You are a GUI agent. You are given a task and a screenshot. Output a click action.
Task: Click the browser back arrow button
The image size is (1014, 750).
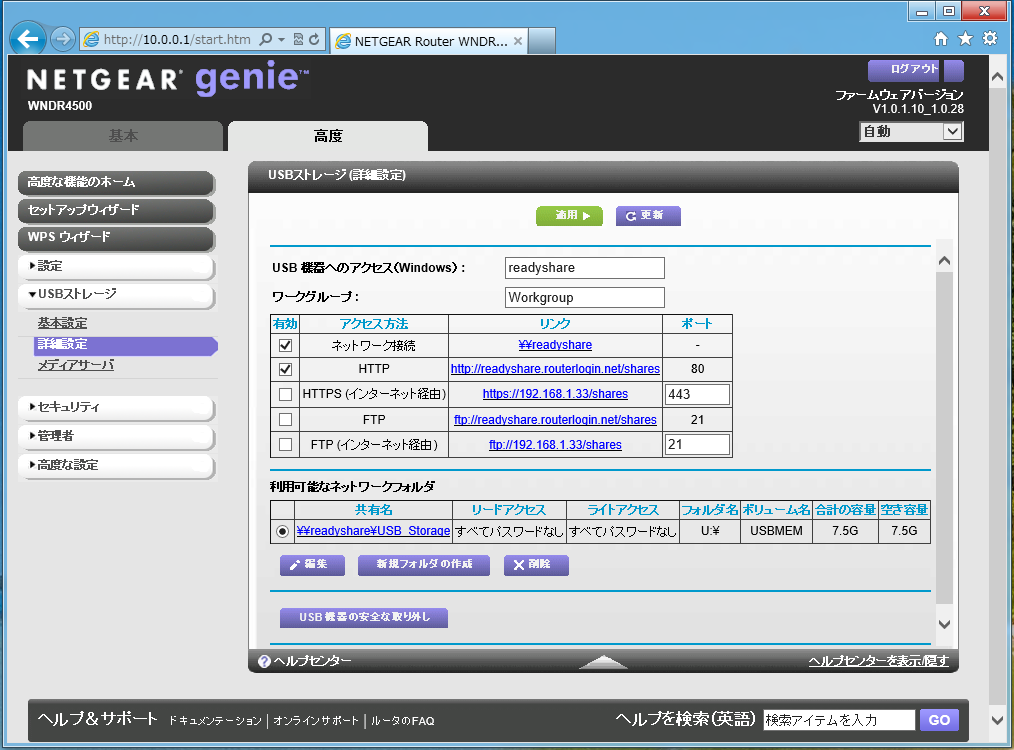[x=28, y=39]
